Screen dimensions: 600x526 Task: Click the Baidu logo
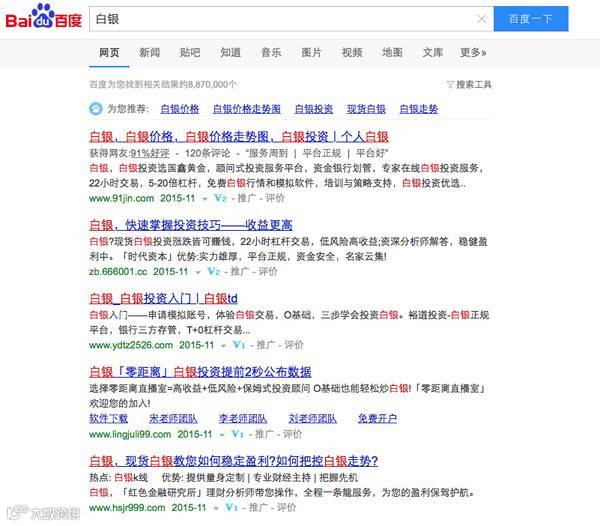pos(44,17)
